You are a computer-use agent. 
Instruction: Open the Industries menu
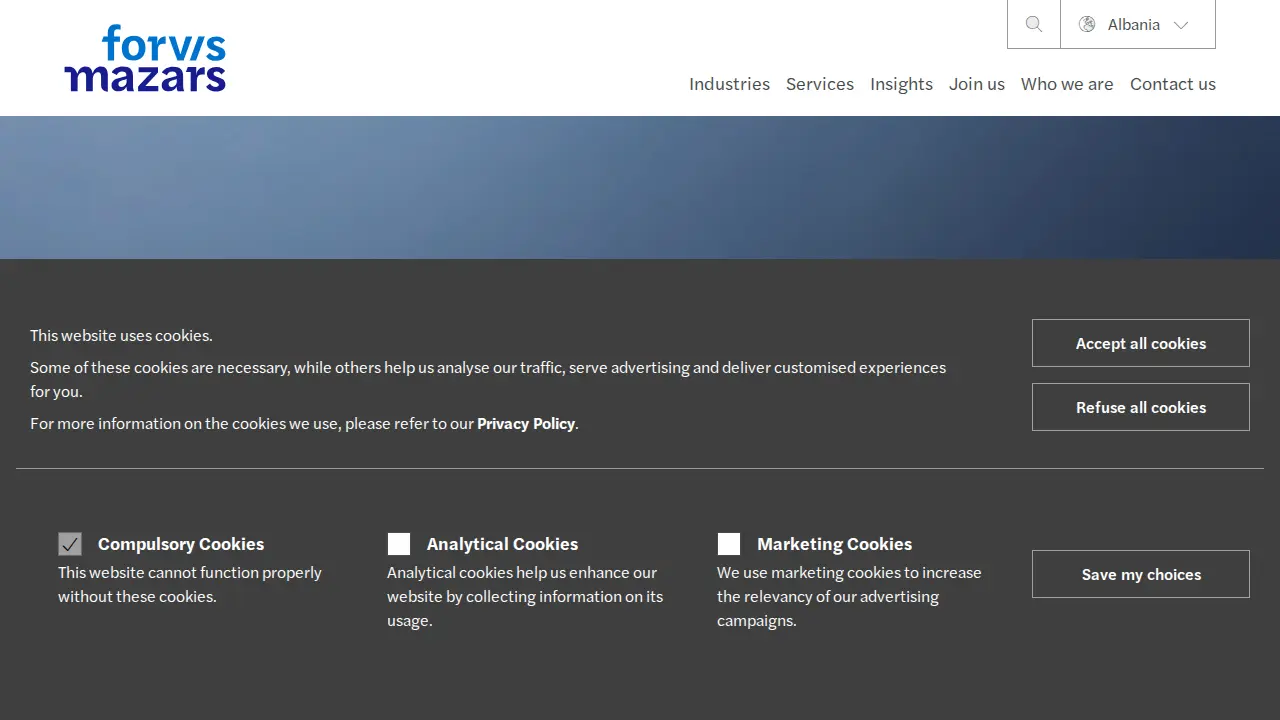tap(729, 84)
